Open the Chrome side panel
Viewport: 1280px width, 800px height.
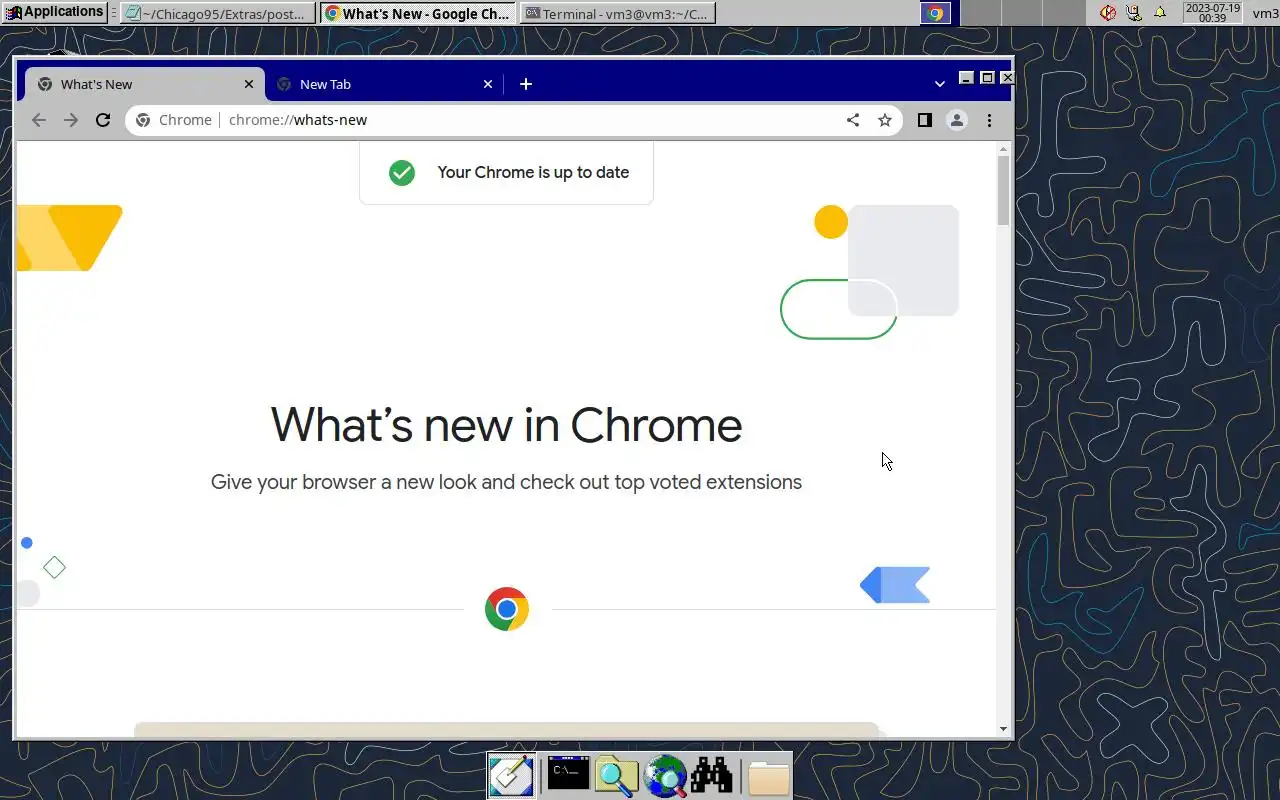pyautogui.click(x=924, y=120)
